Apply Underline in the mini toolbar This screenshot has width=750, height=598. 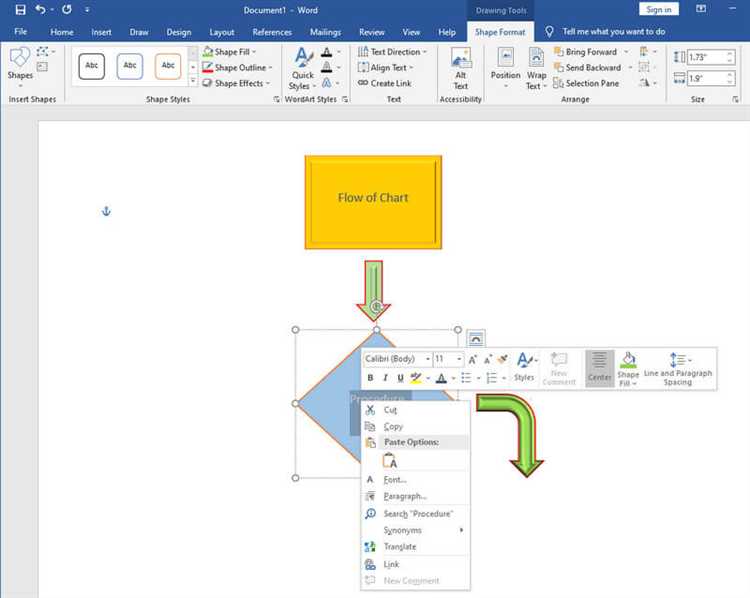point(400,378)
